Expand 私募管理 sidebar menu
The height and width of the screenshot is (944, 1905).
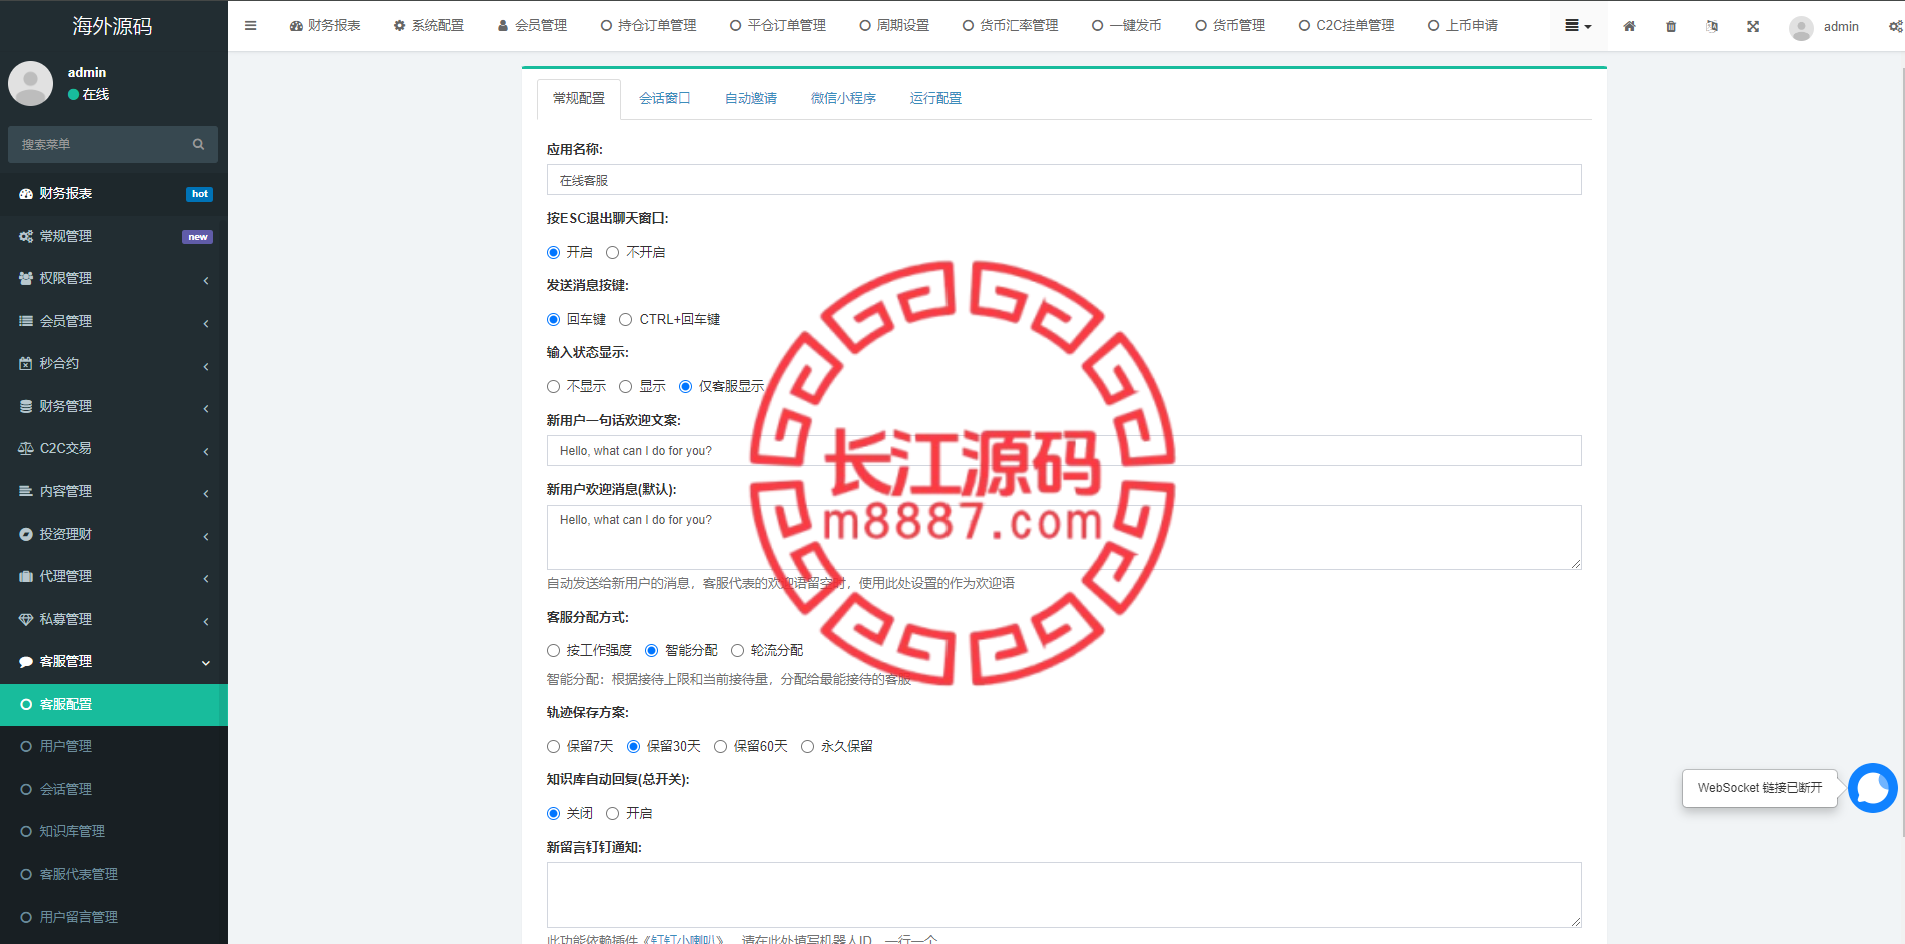pyautogui.click(x=114, y=620)
